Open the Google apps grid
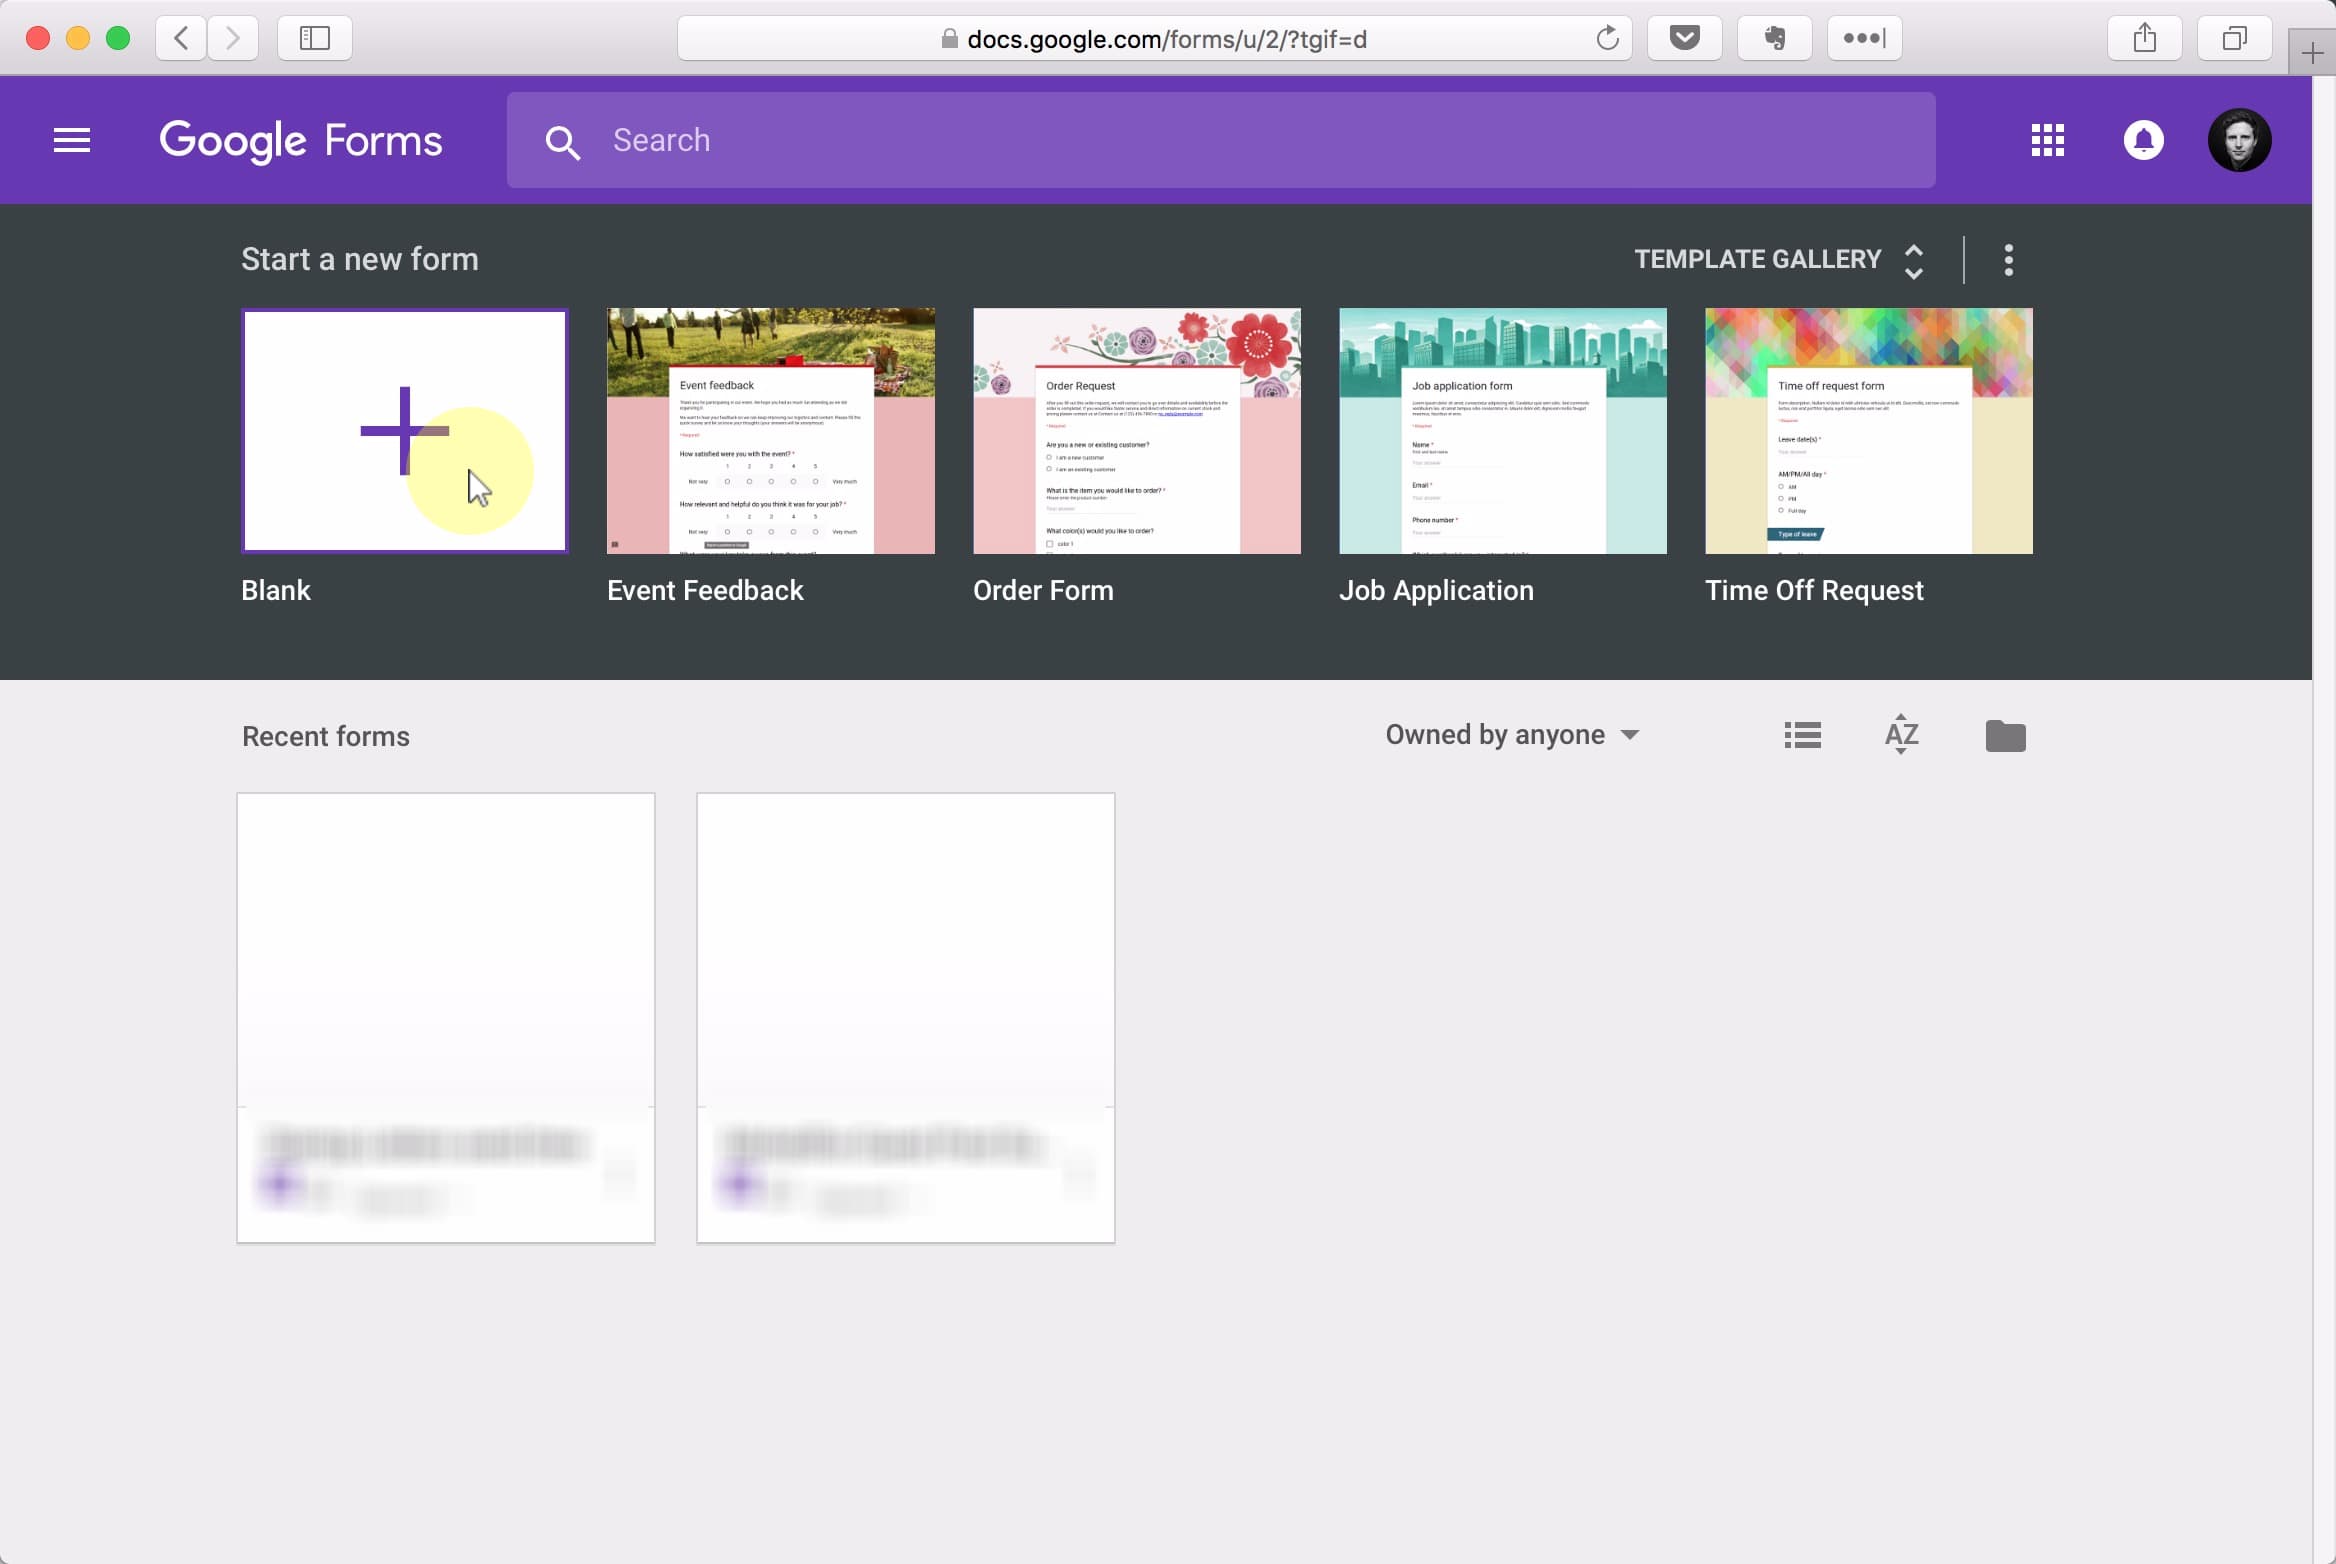 (x=2047, y=141)
